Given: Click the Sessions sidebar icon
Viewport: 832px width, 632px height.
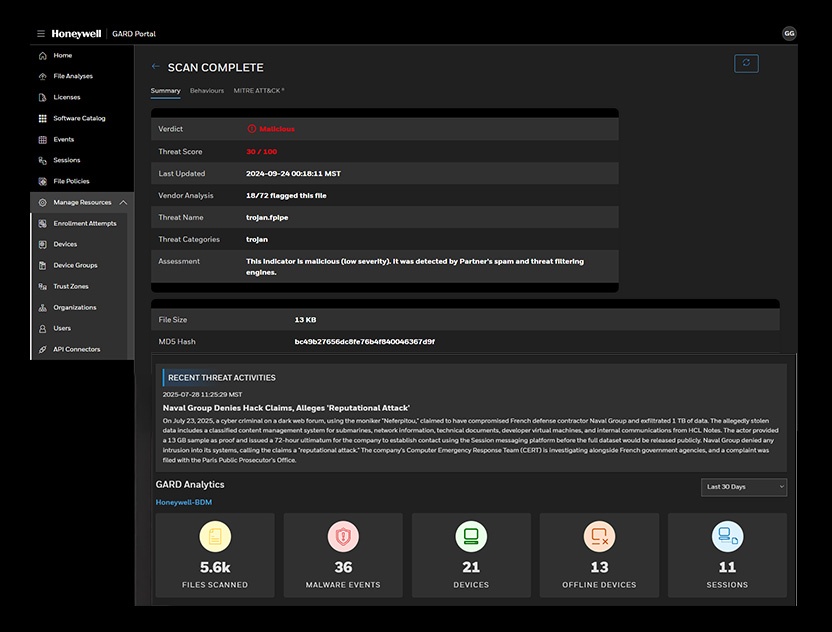Looking at the screenshot, I should 42,160.
